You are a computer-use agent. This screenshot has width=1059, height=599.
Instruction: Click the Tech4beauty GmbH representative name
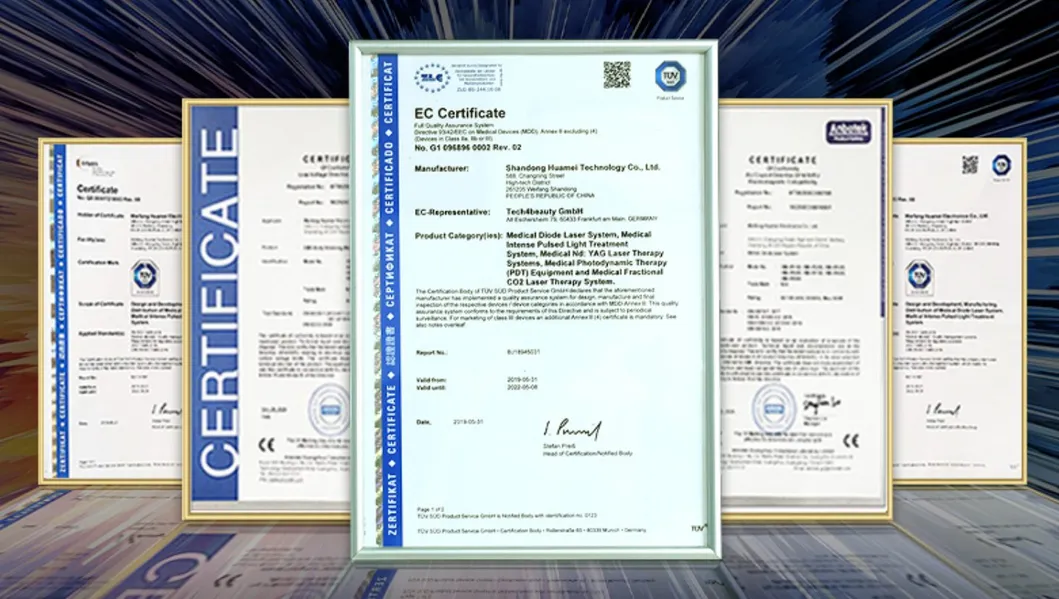[x=545, y=211]
